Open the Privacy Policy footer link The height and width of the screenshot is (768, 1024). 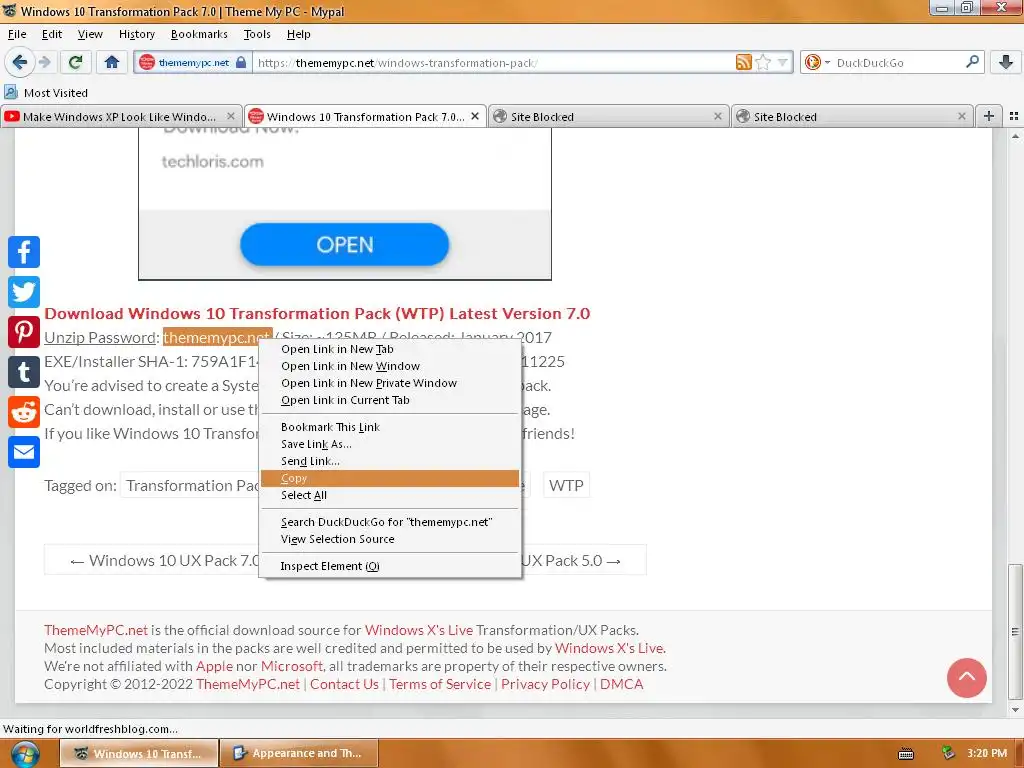coord(545,684)
